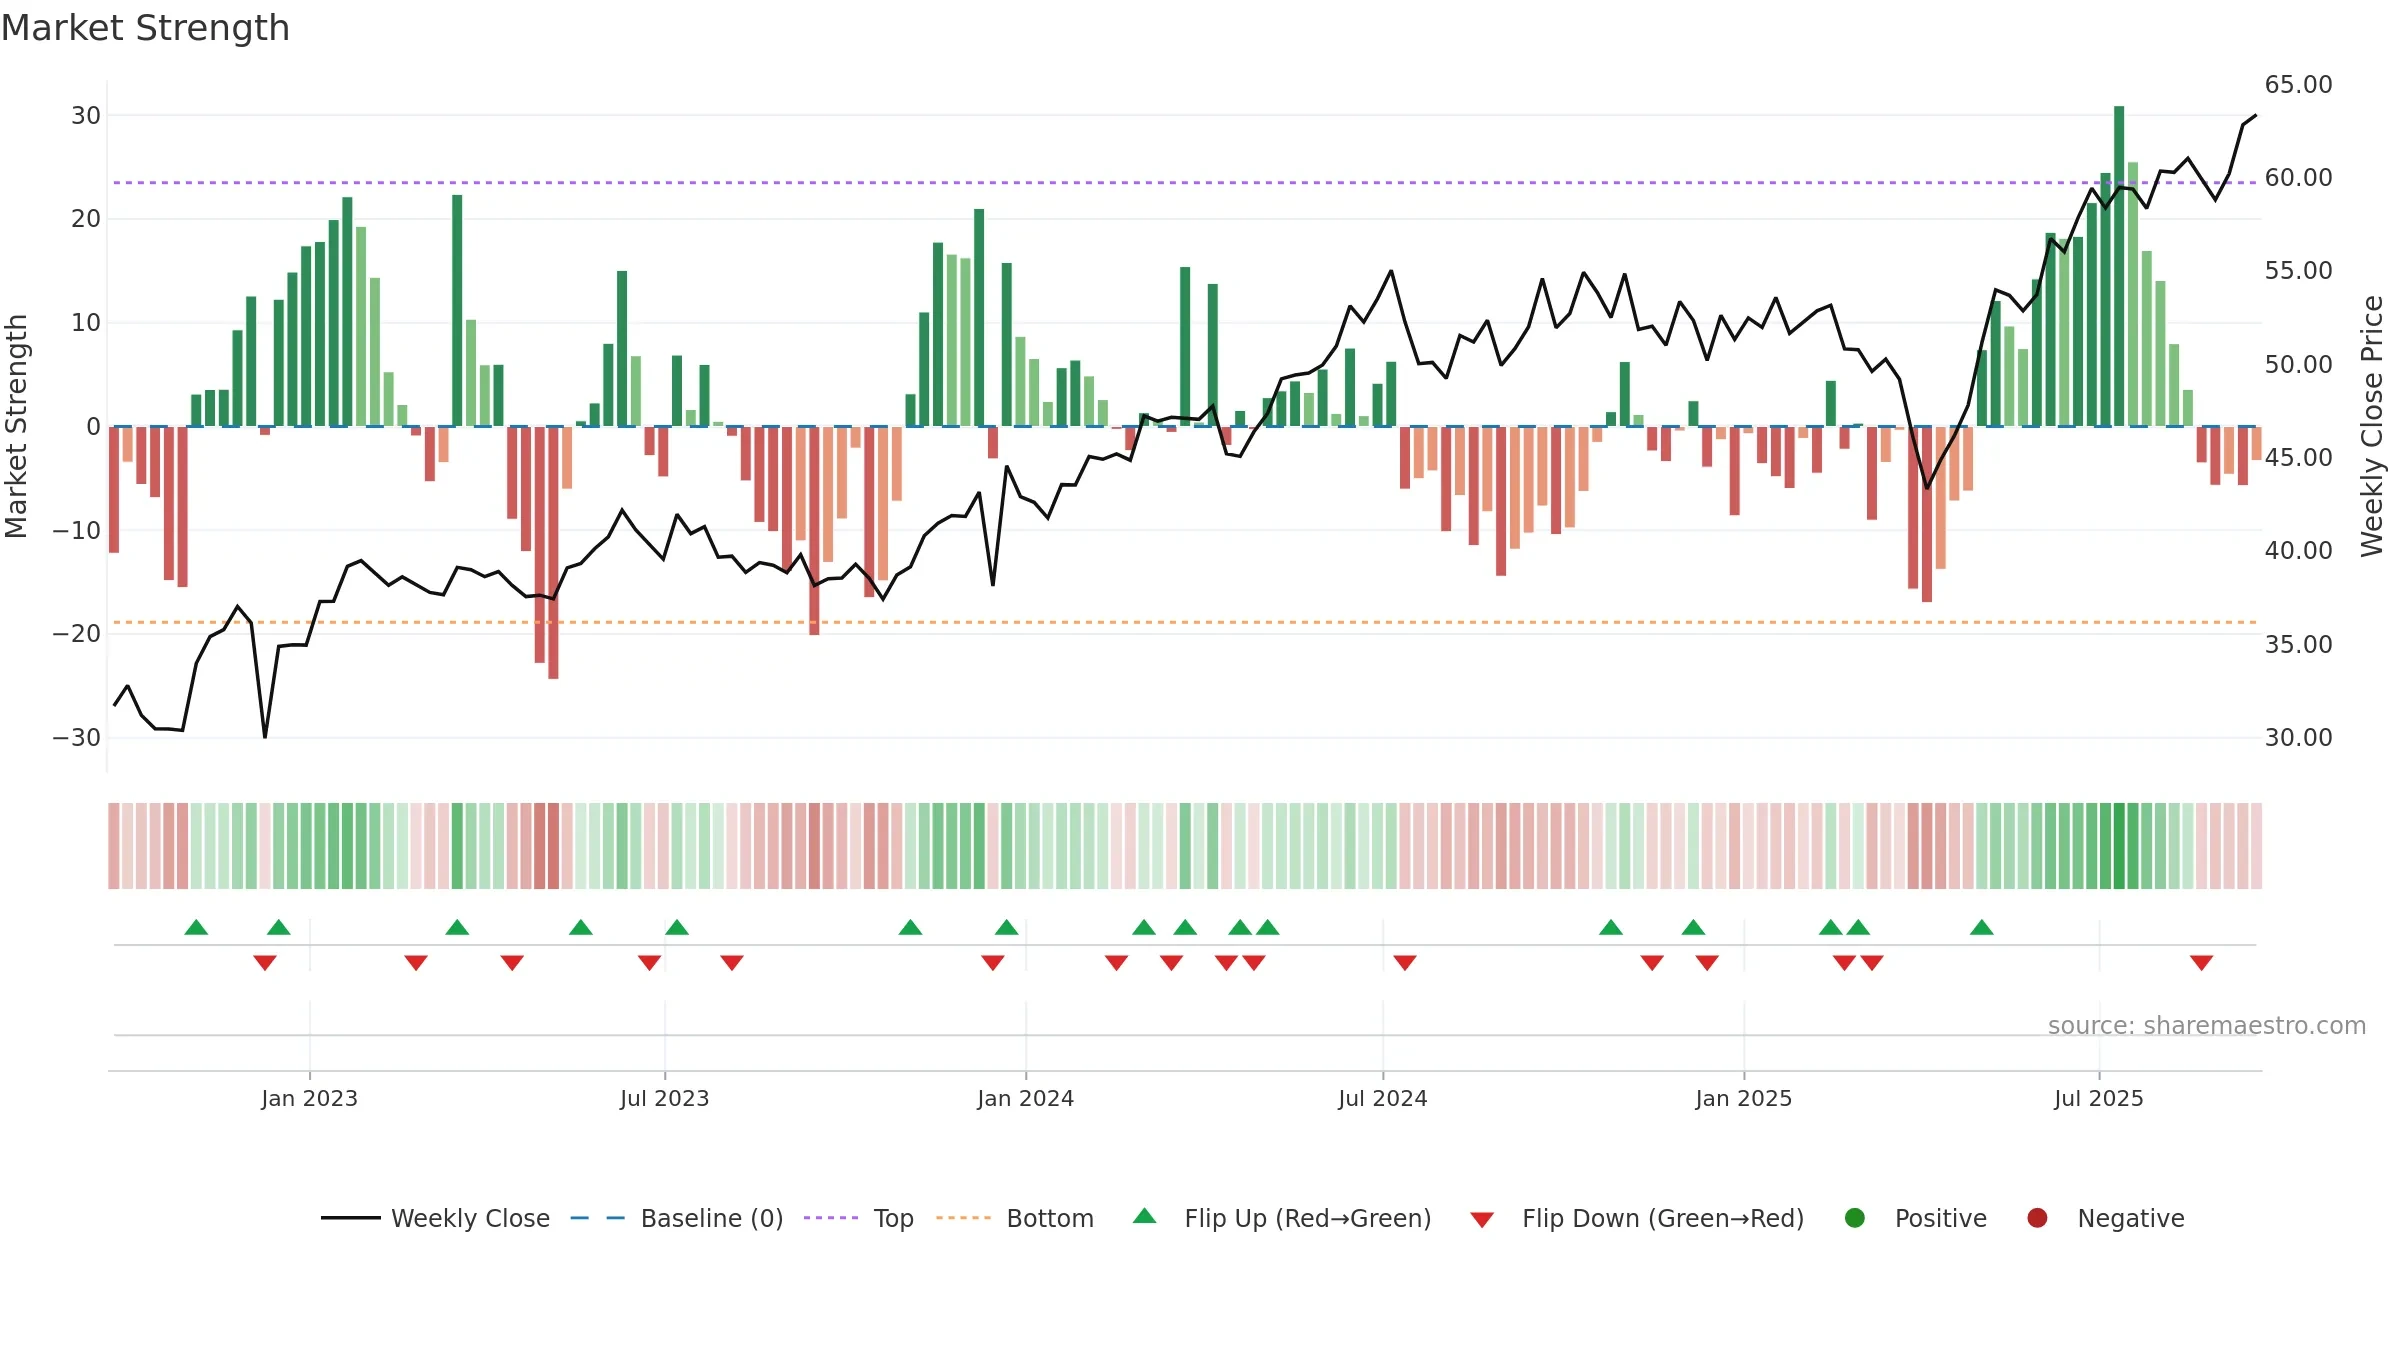Click the Flip Up green triangle legend icon
The height and width of the screenshot is (1350, 2400).
tap(1145, 1216)
